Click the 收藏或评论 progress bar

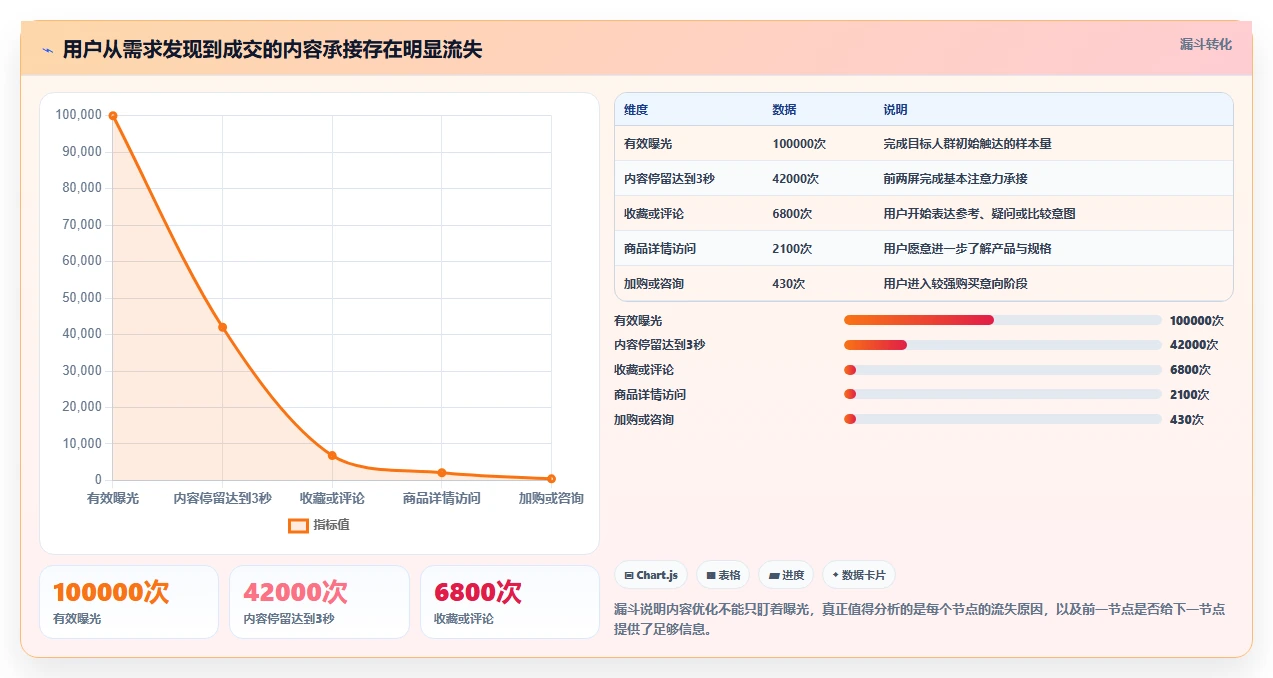point(1003,370)
